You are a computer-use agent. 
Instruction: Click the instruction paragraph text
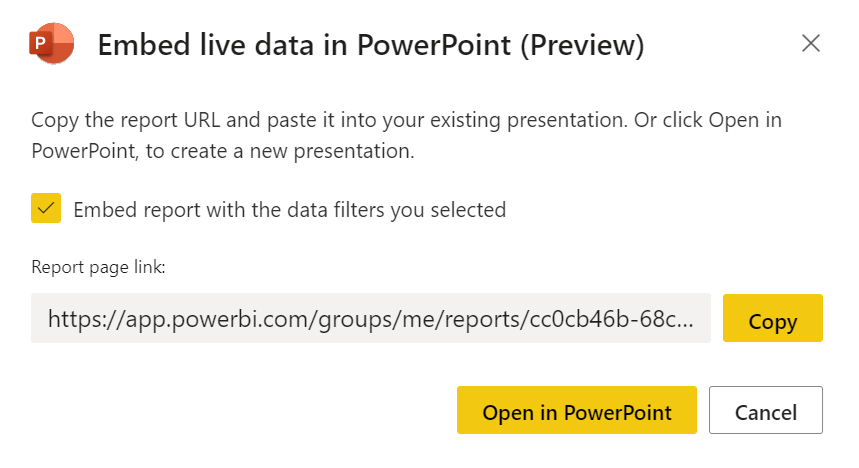[406, 135]
